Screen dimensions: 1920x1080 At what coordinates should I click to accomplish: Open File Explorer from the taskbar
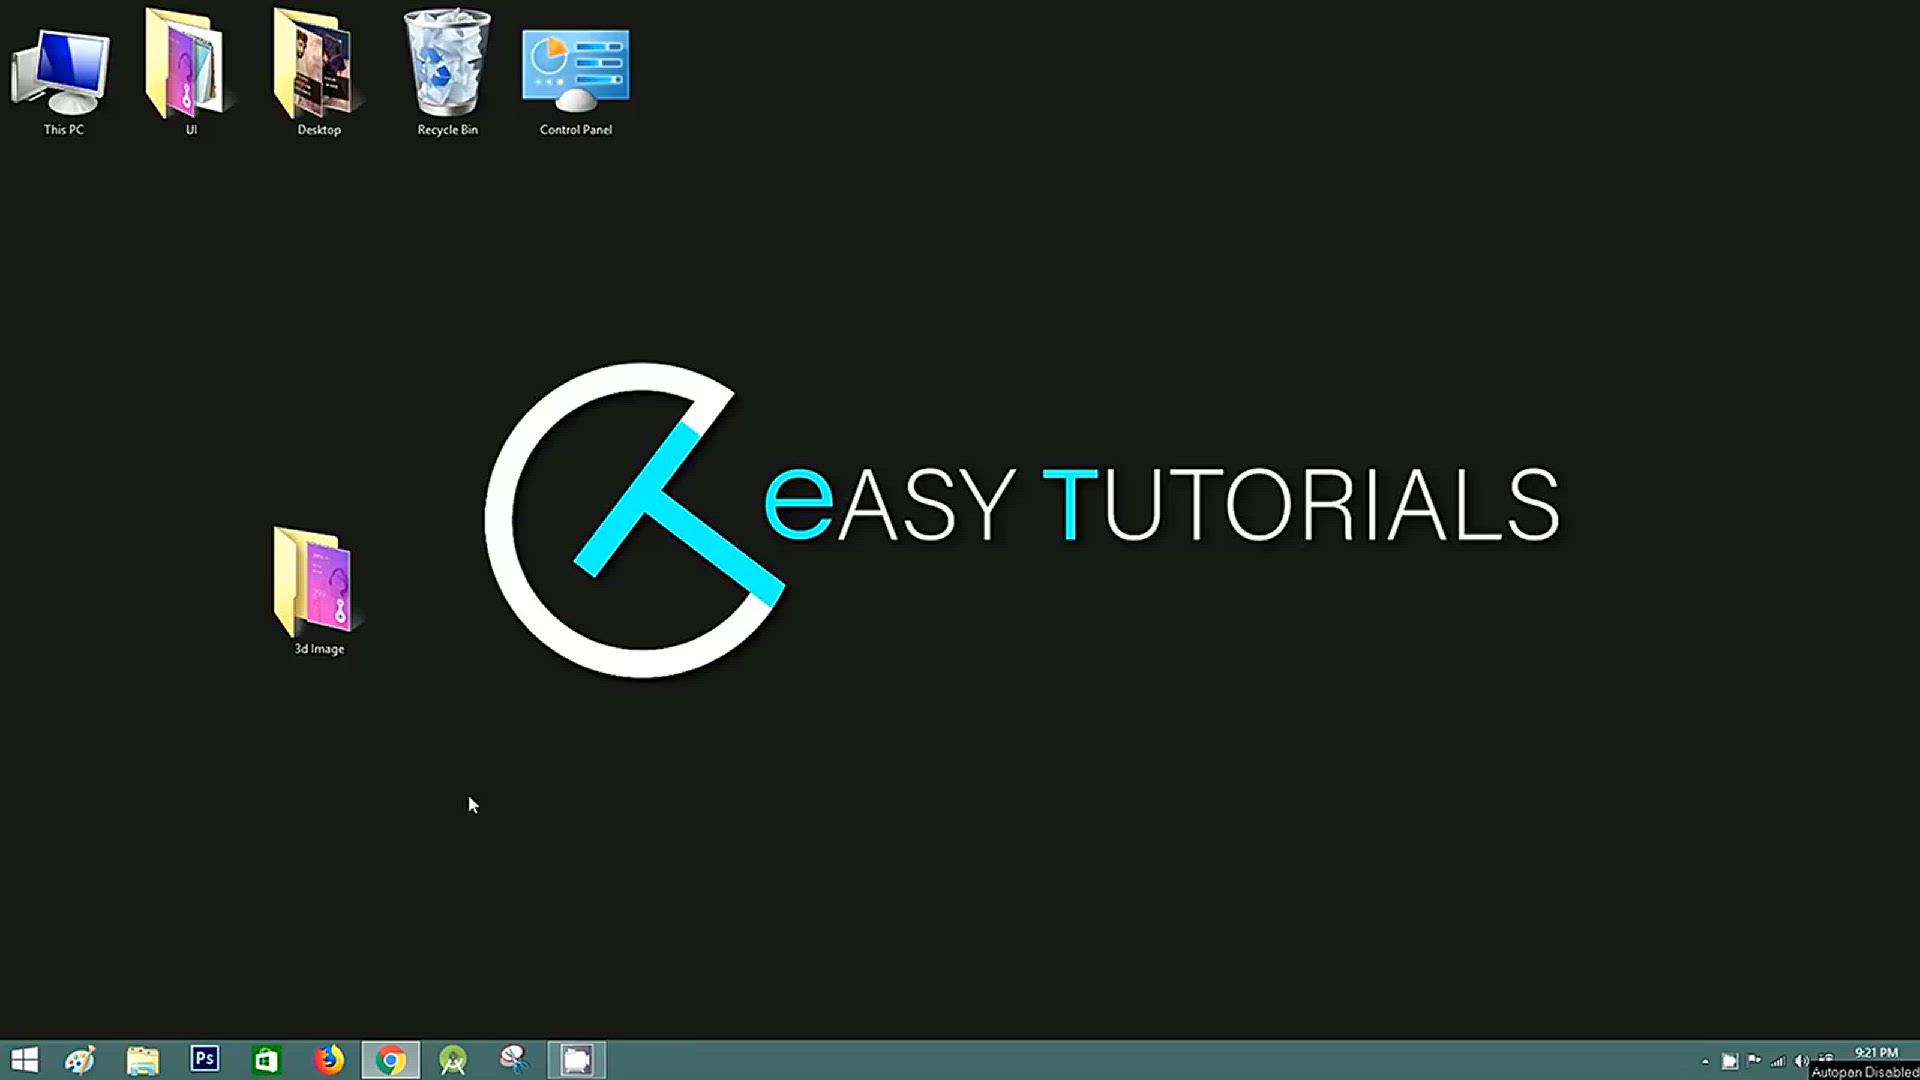[x=143, y=1060]
